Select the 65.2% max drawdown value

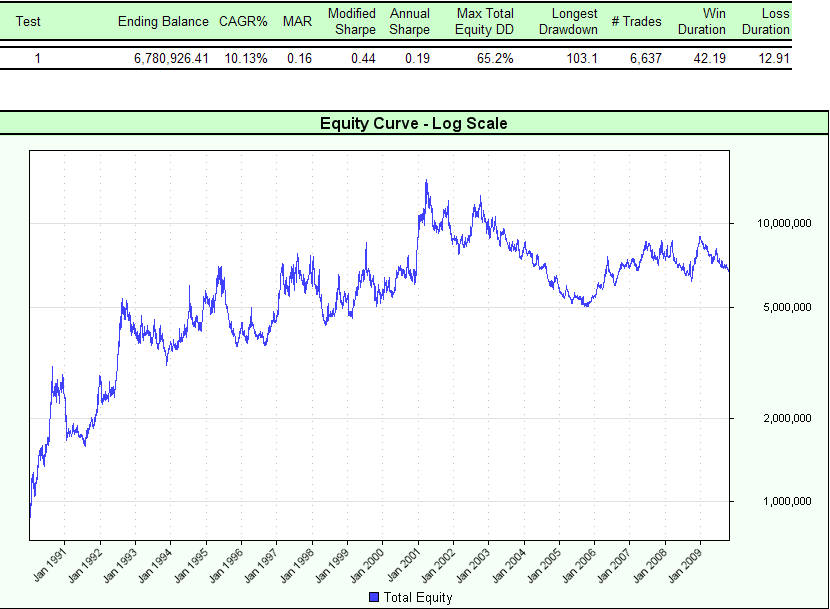[495, 58]
